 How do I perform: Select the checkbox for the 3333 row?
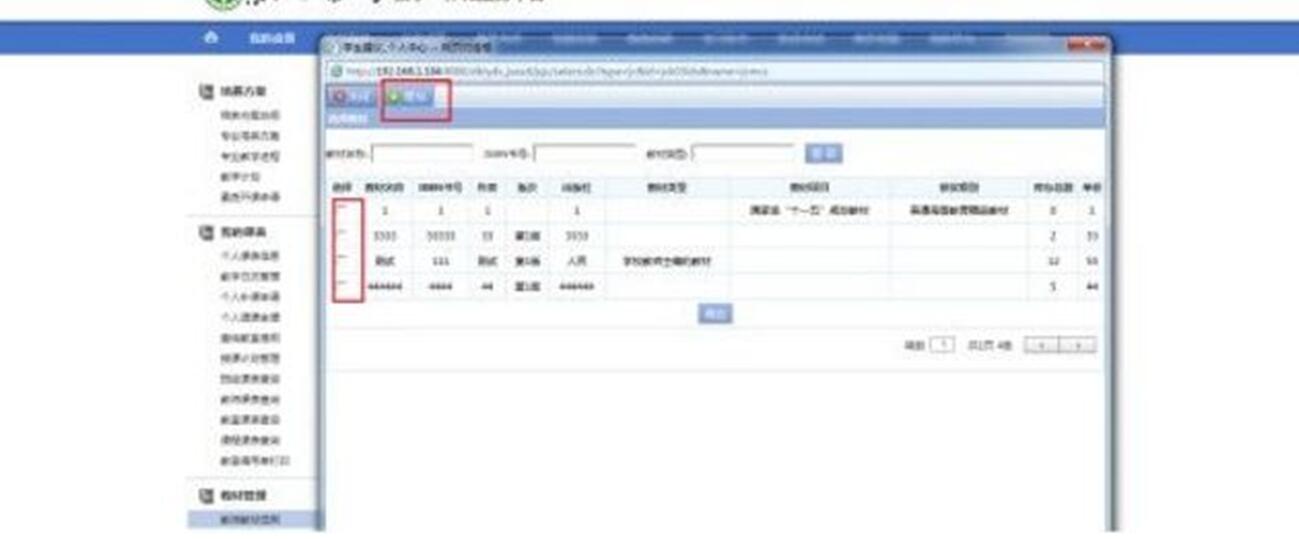coord(342,236)
